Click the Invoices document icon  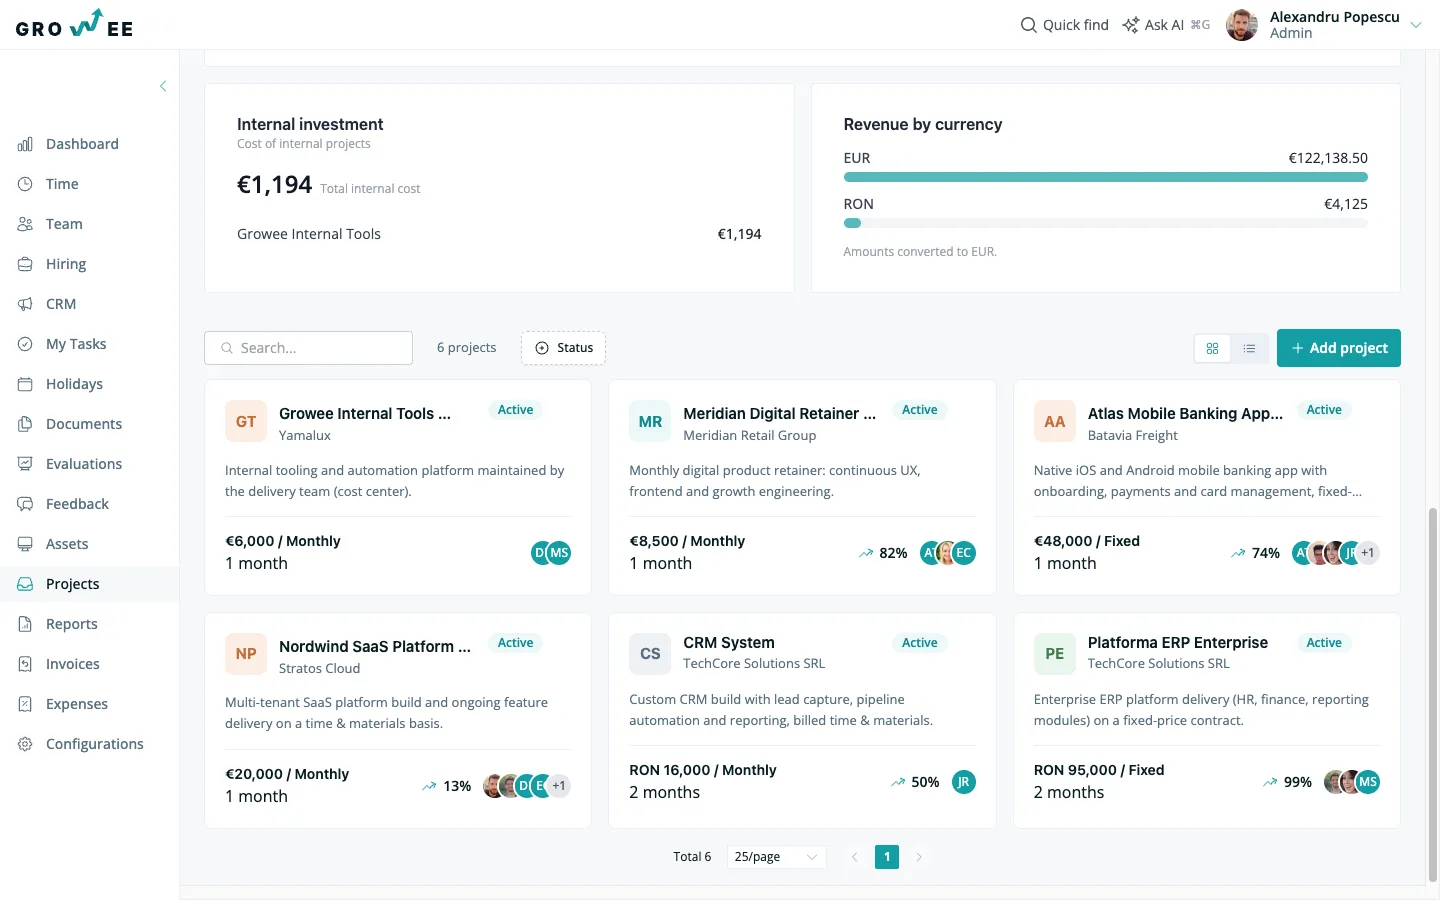tap(25, 664)
